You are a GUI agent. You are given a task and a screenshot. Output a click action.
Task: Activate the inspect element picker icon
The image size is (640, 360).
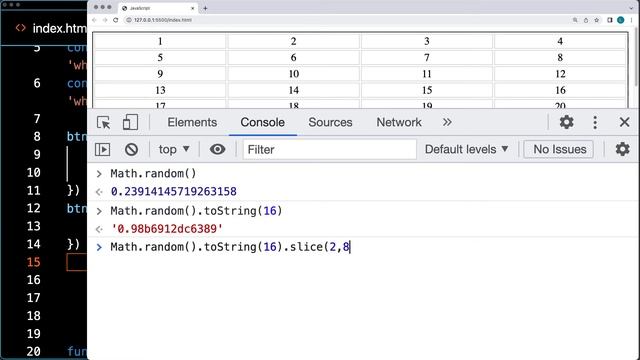(103, 122)
